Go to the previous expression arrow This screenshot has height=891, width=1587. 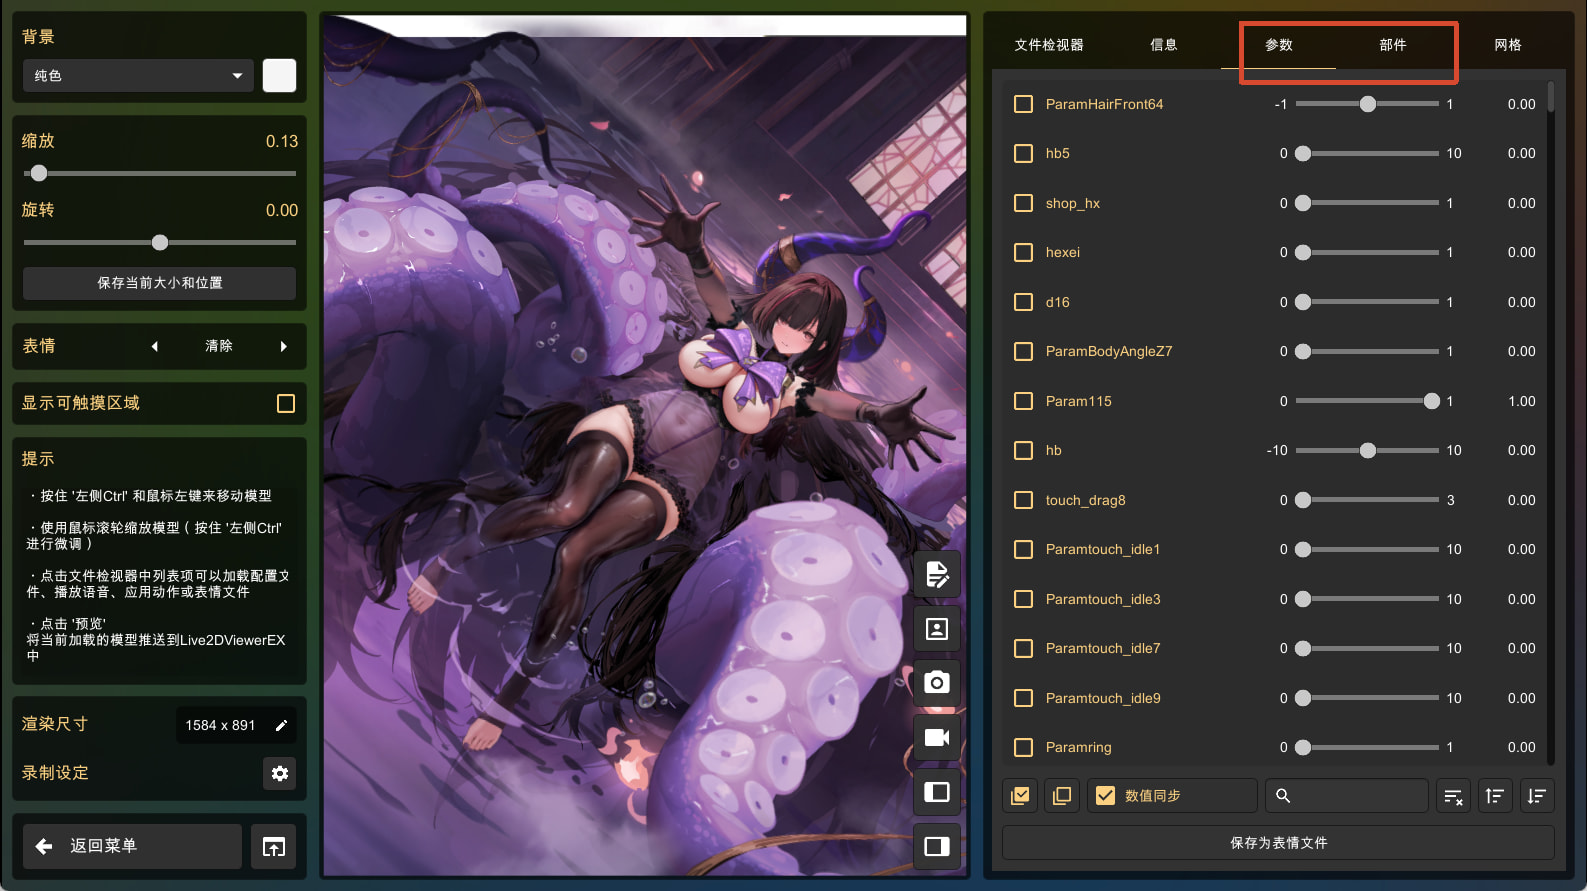tap(155, 347)
